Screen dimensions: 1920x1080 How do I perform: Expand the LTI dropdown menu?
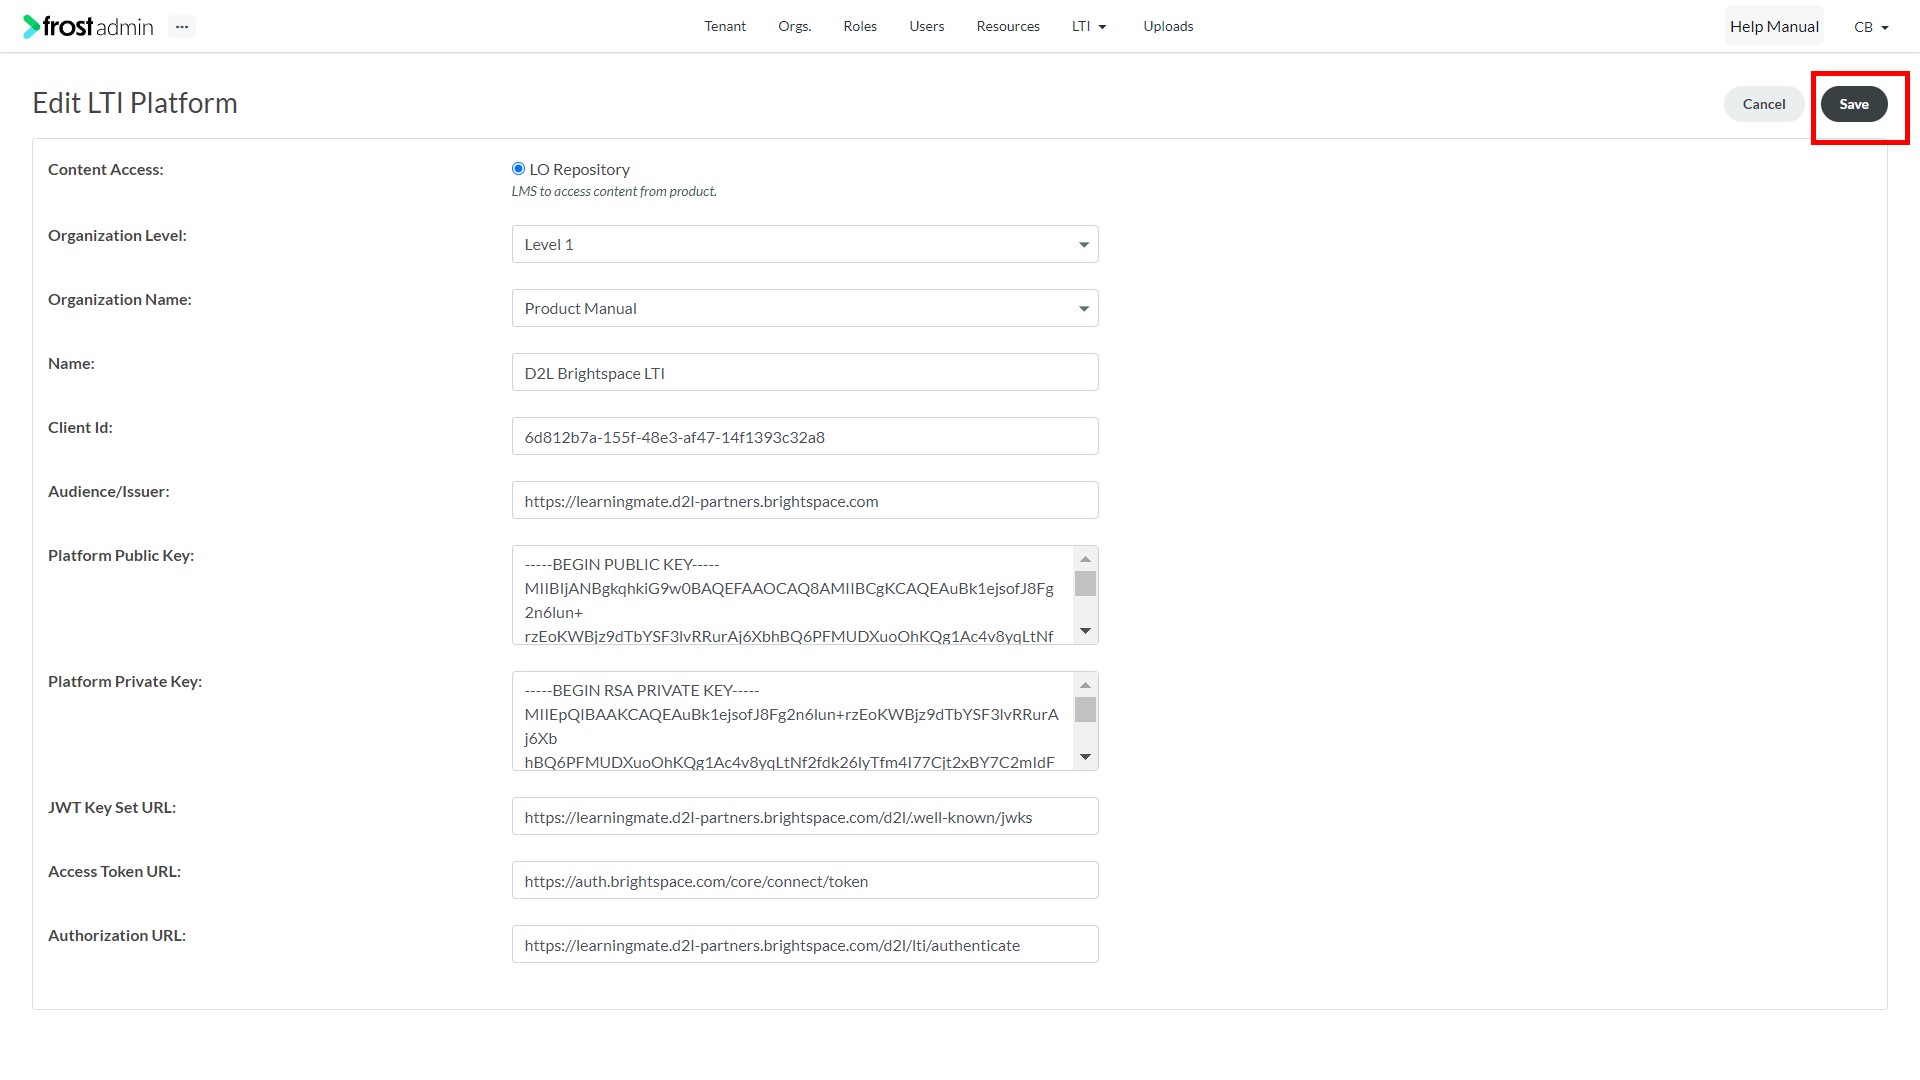[1089, 26]
